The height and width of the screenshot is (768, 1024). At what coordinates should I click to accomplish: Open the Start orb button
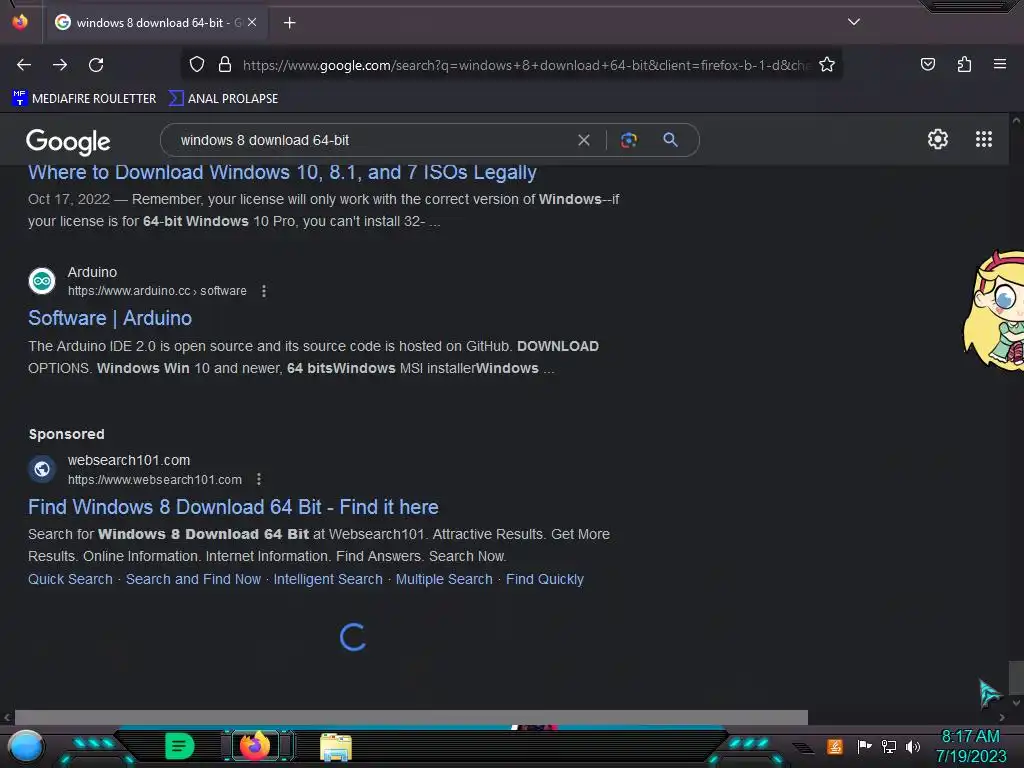[26, 747]
